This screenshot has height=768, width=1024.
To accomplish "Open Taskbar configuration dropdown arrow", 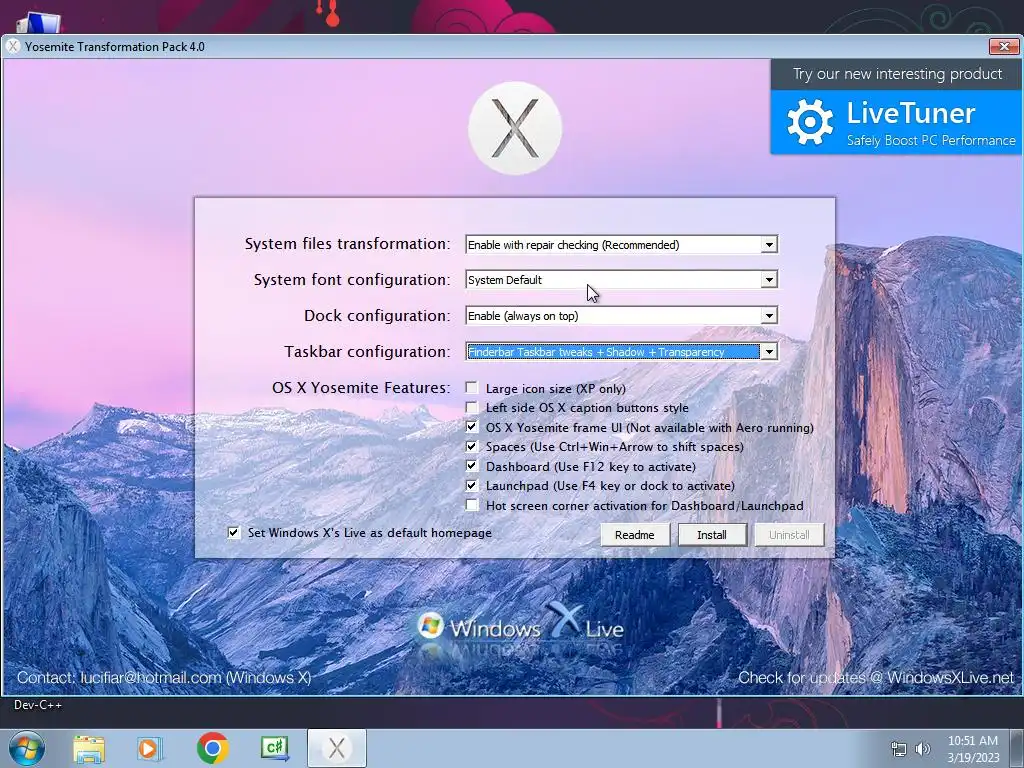I will coord(769,352).
